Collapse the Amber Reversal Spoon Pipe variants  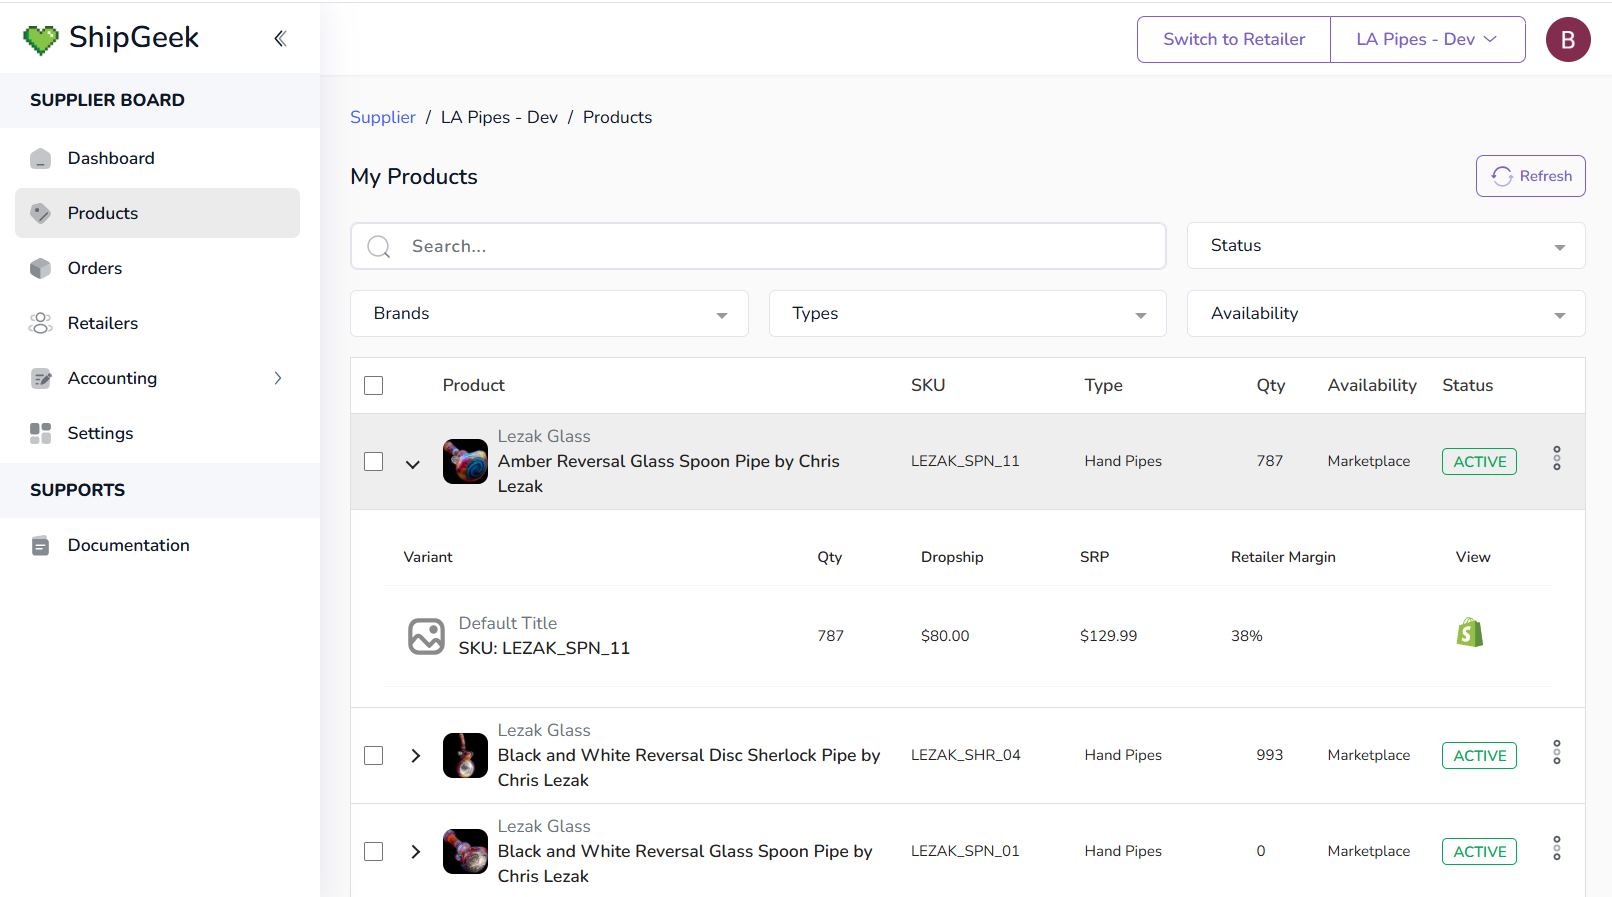pyautogui.click(x=413, y=464)
